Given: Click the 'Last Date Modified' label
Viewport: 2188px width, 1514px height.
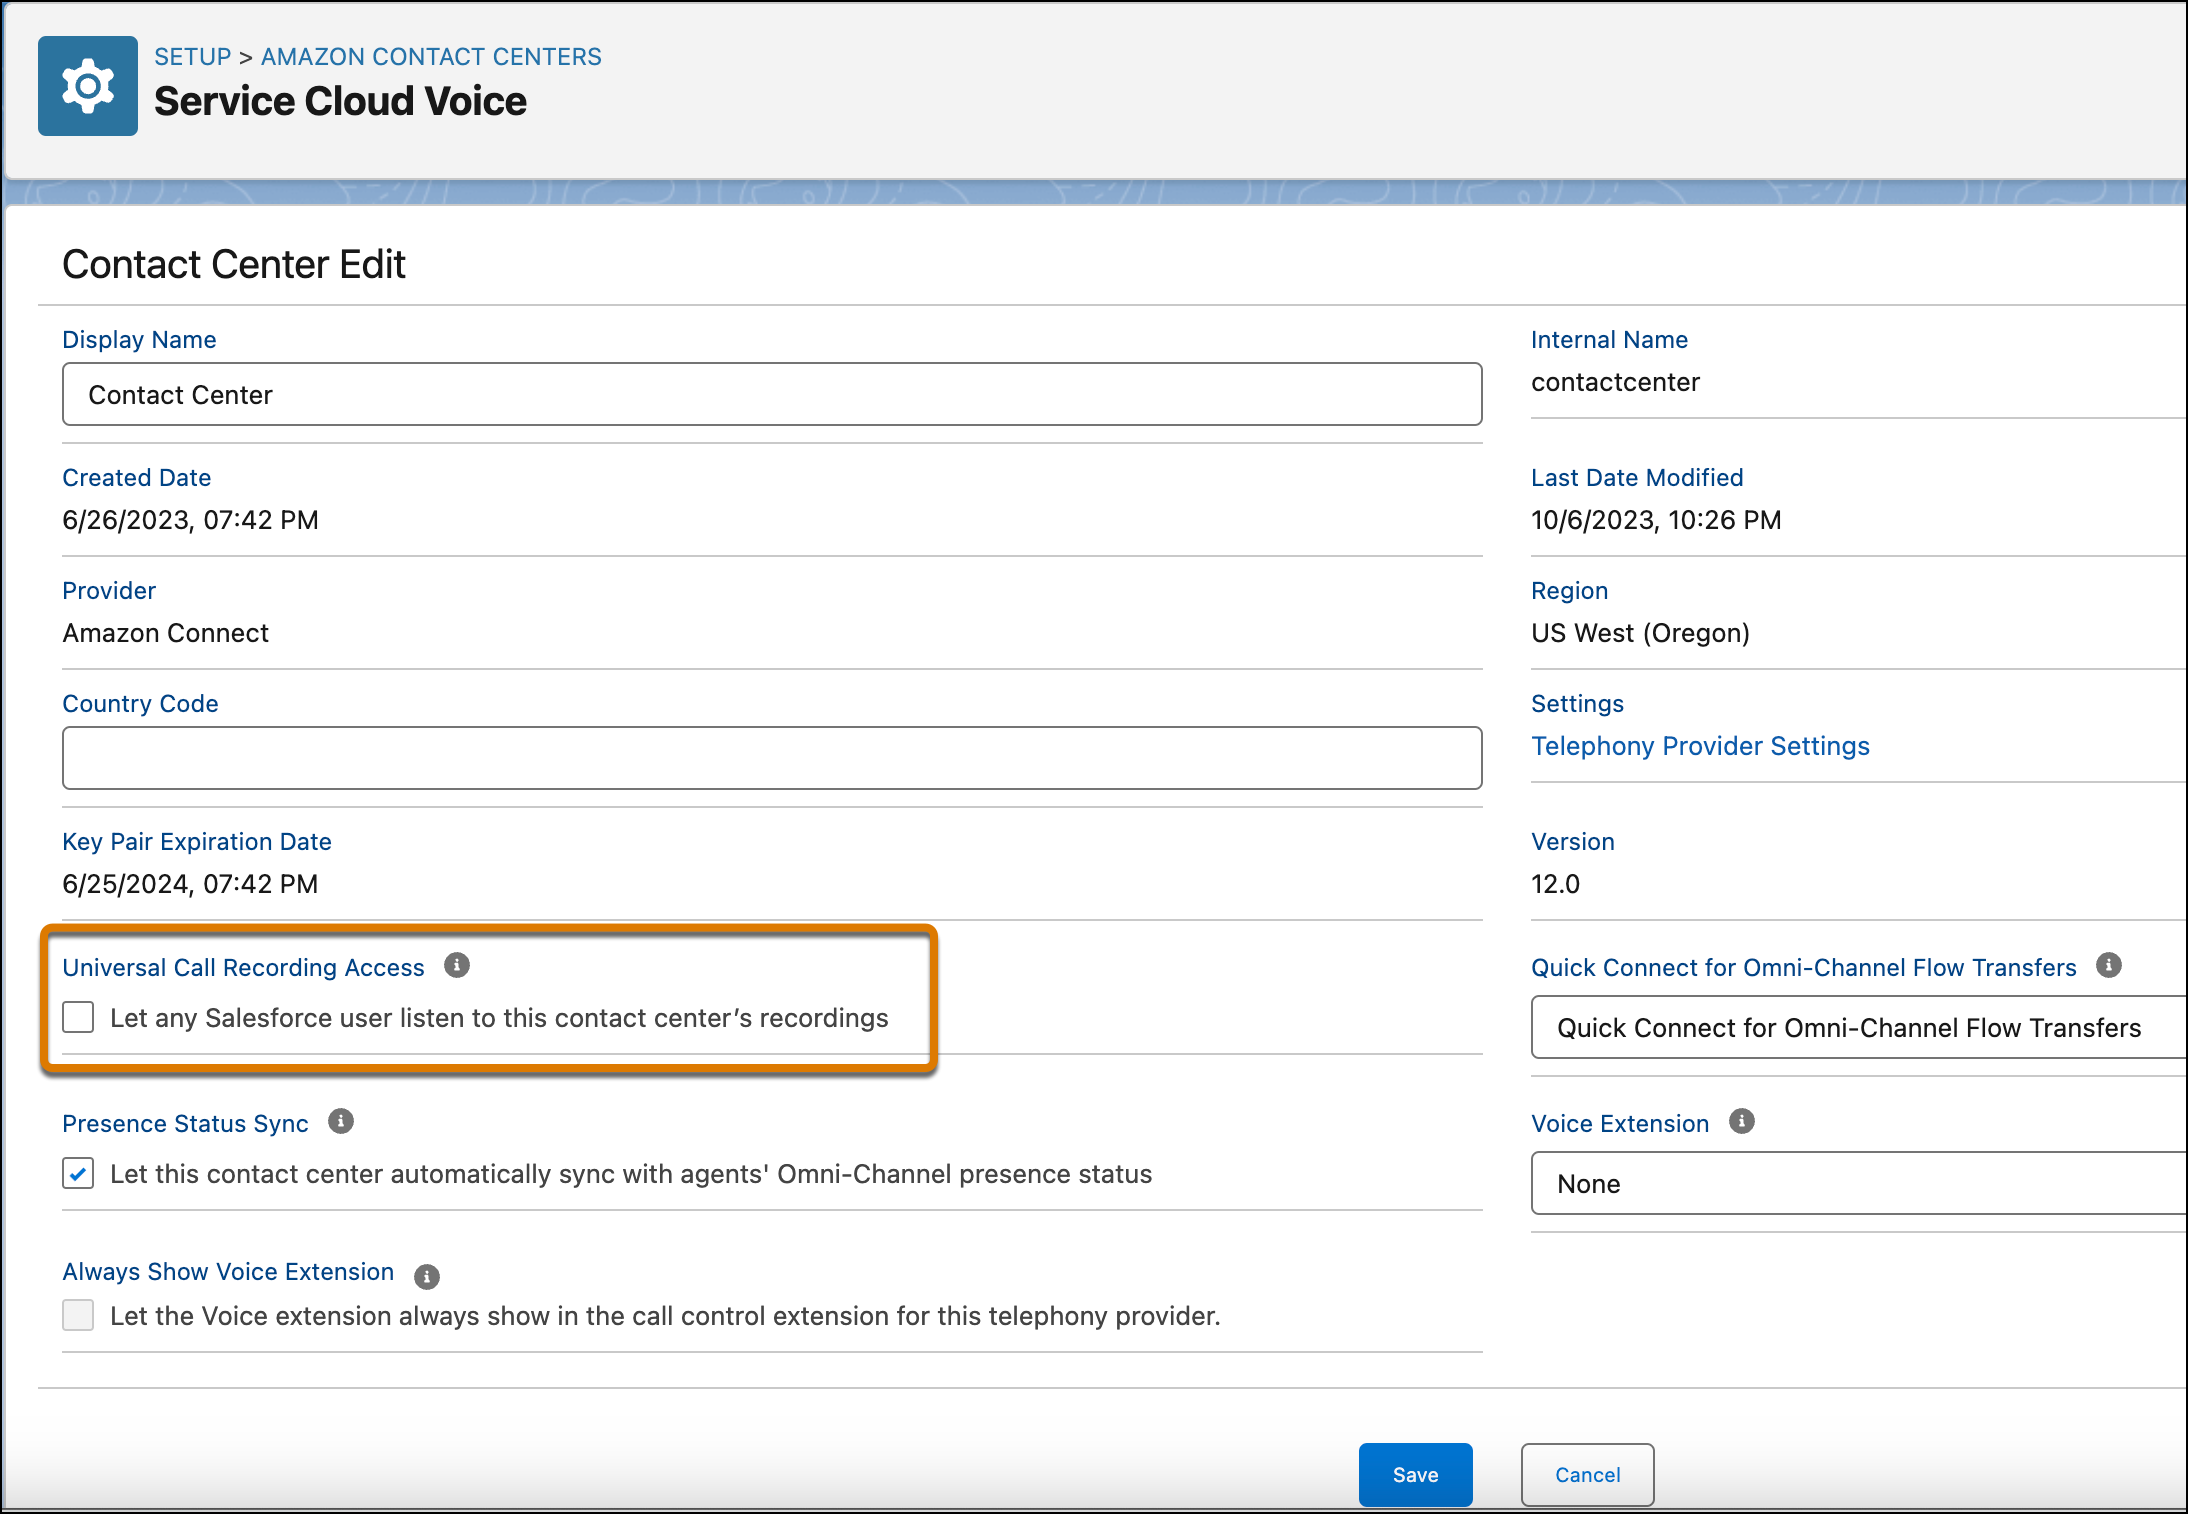Looking at the screenshot, I should pyautogui.click(x=1637, y=478).
